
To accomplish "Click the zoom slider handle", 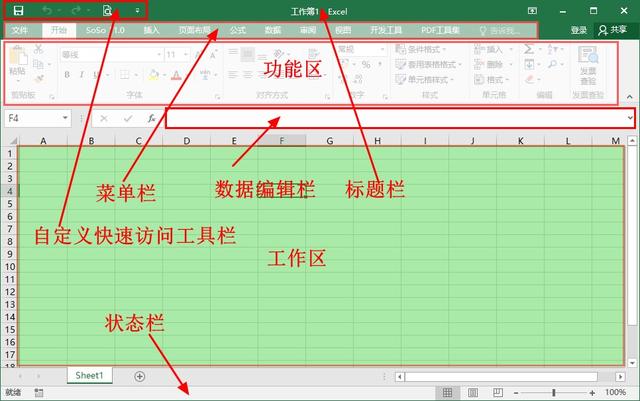I will click(554, 393).
